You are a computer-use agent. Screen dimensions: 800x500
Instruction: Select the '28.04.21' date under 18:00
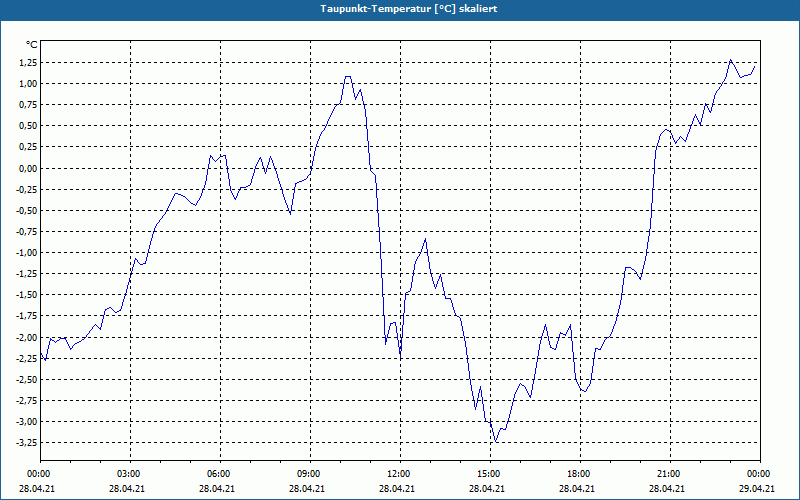click(x=577, y=488)
